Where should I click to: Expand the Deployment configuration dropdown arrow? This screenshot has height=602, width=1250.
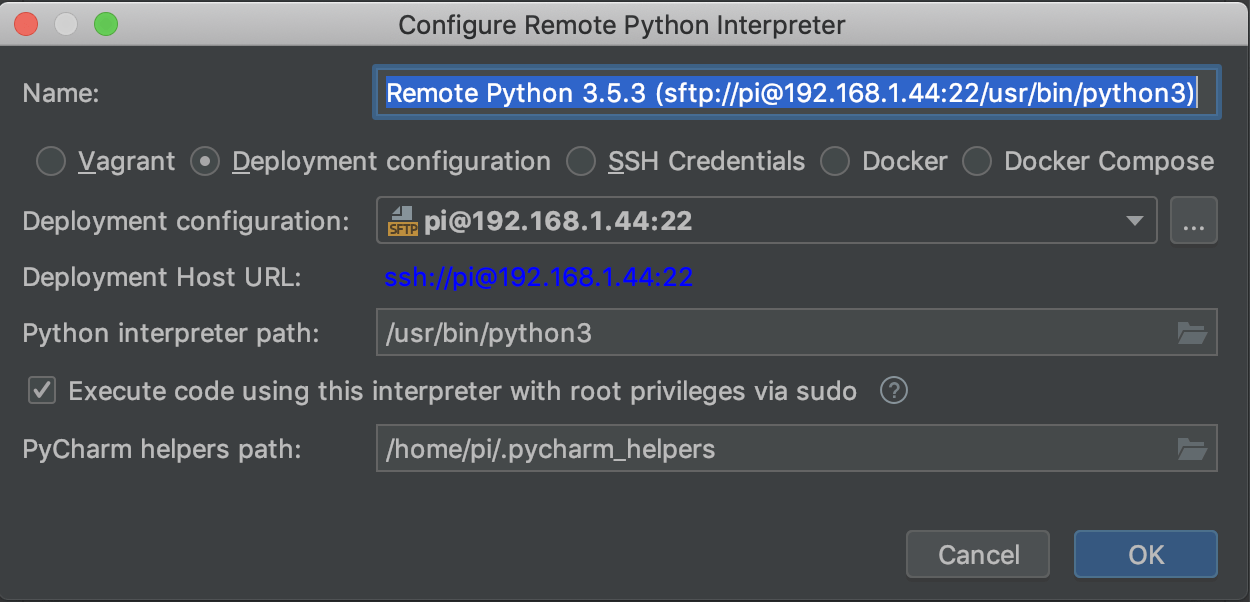point(1134,221)
